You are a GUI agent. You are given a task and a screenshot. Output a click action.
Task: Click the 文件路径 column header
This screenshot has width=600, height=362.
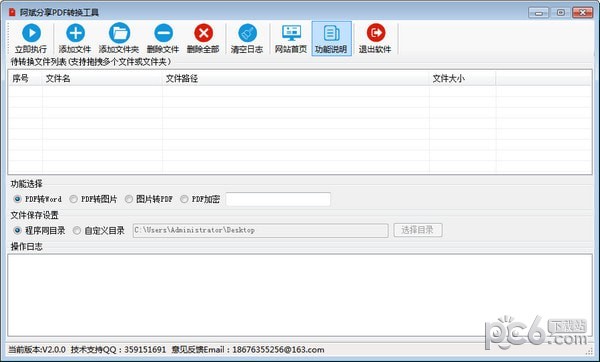296,78
